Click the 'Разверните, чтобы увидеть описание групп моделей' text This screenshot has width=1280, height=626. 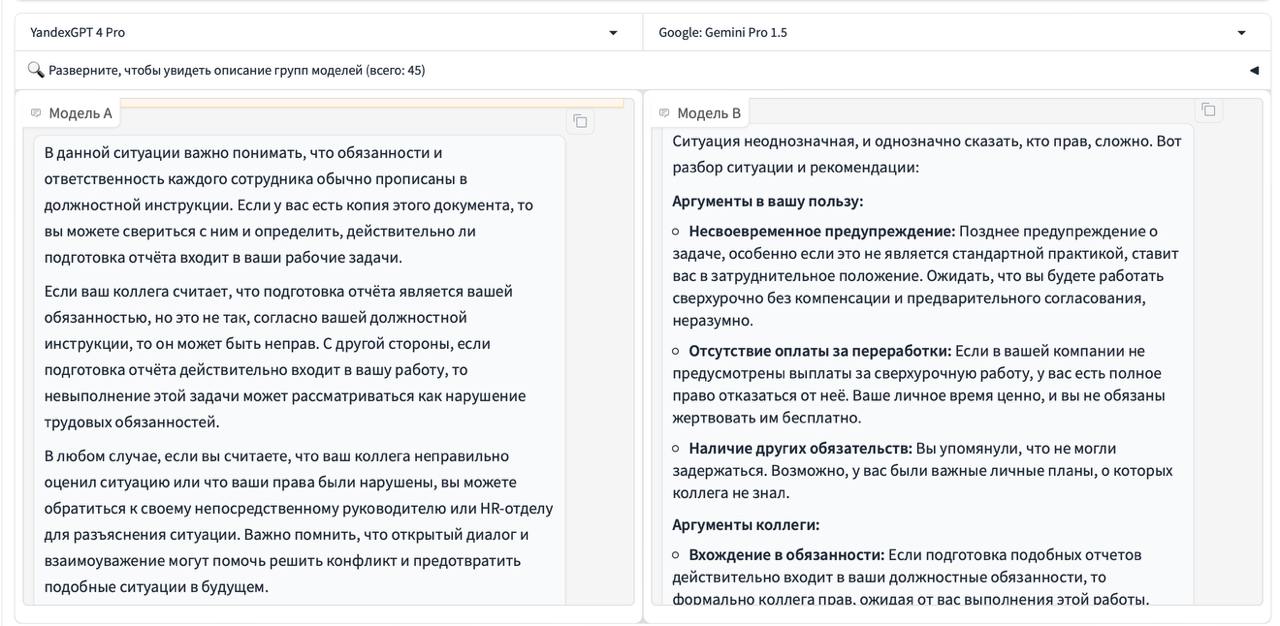(237, 71)
